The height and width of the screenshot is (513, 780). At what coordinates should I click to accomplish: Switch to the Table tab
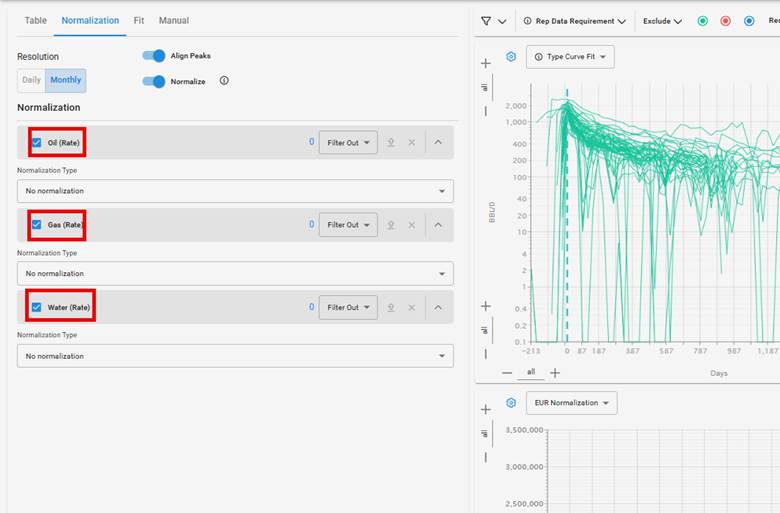[35, 20]
